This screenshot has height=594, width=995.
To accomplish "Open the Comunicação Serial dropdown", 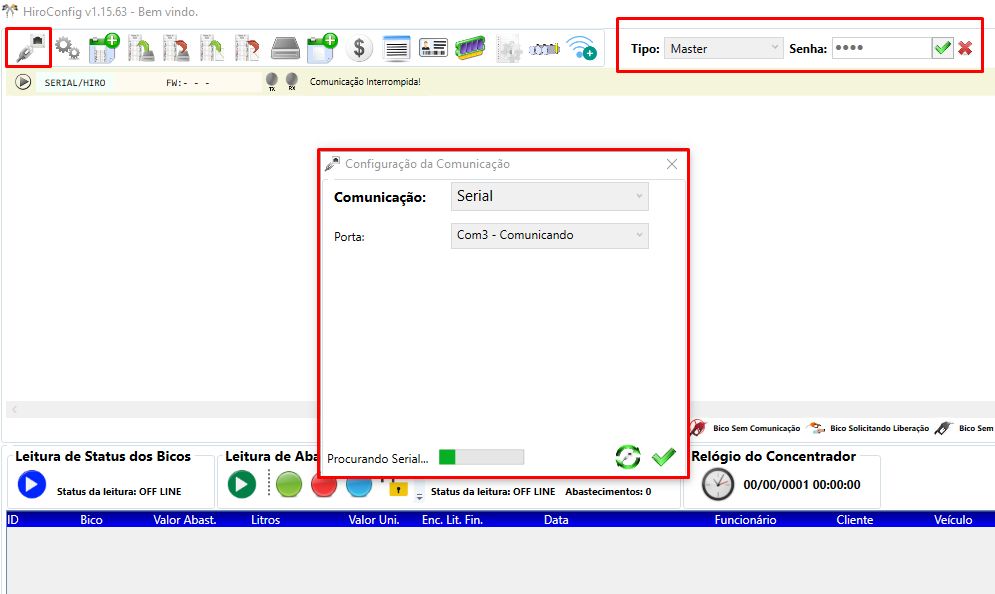I will pos(549,196).
